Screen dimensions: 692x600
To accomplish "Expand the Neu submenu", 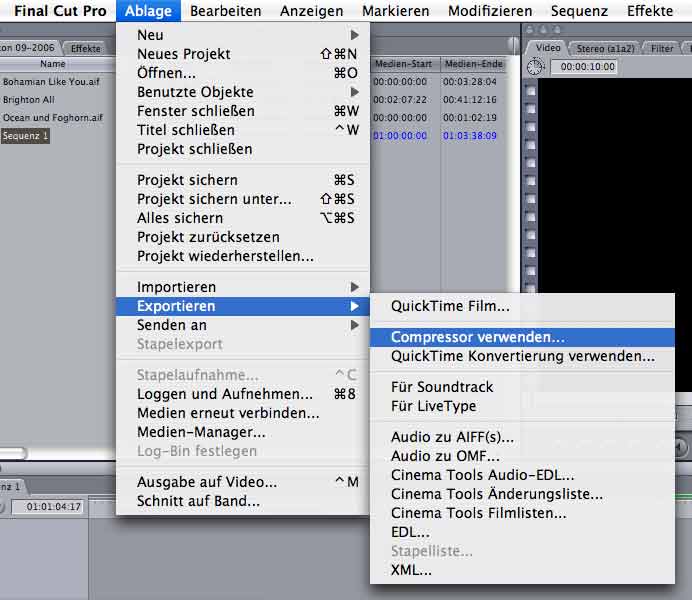I will coord(243,35).
